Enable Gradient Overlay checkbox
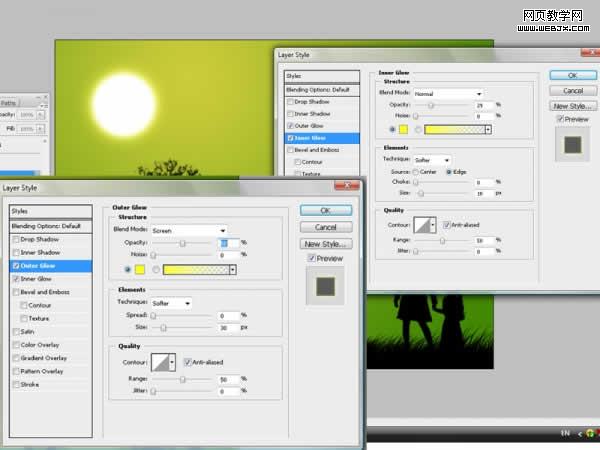This screenshot has height=450, width=600. coord(16,358)
